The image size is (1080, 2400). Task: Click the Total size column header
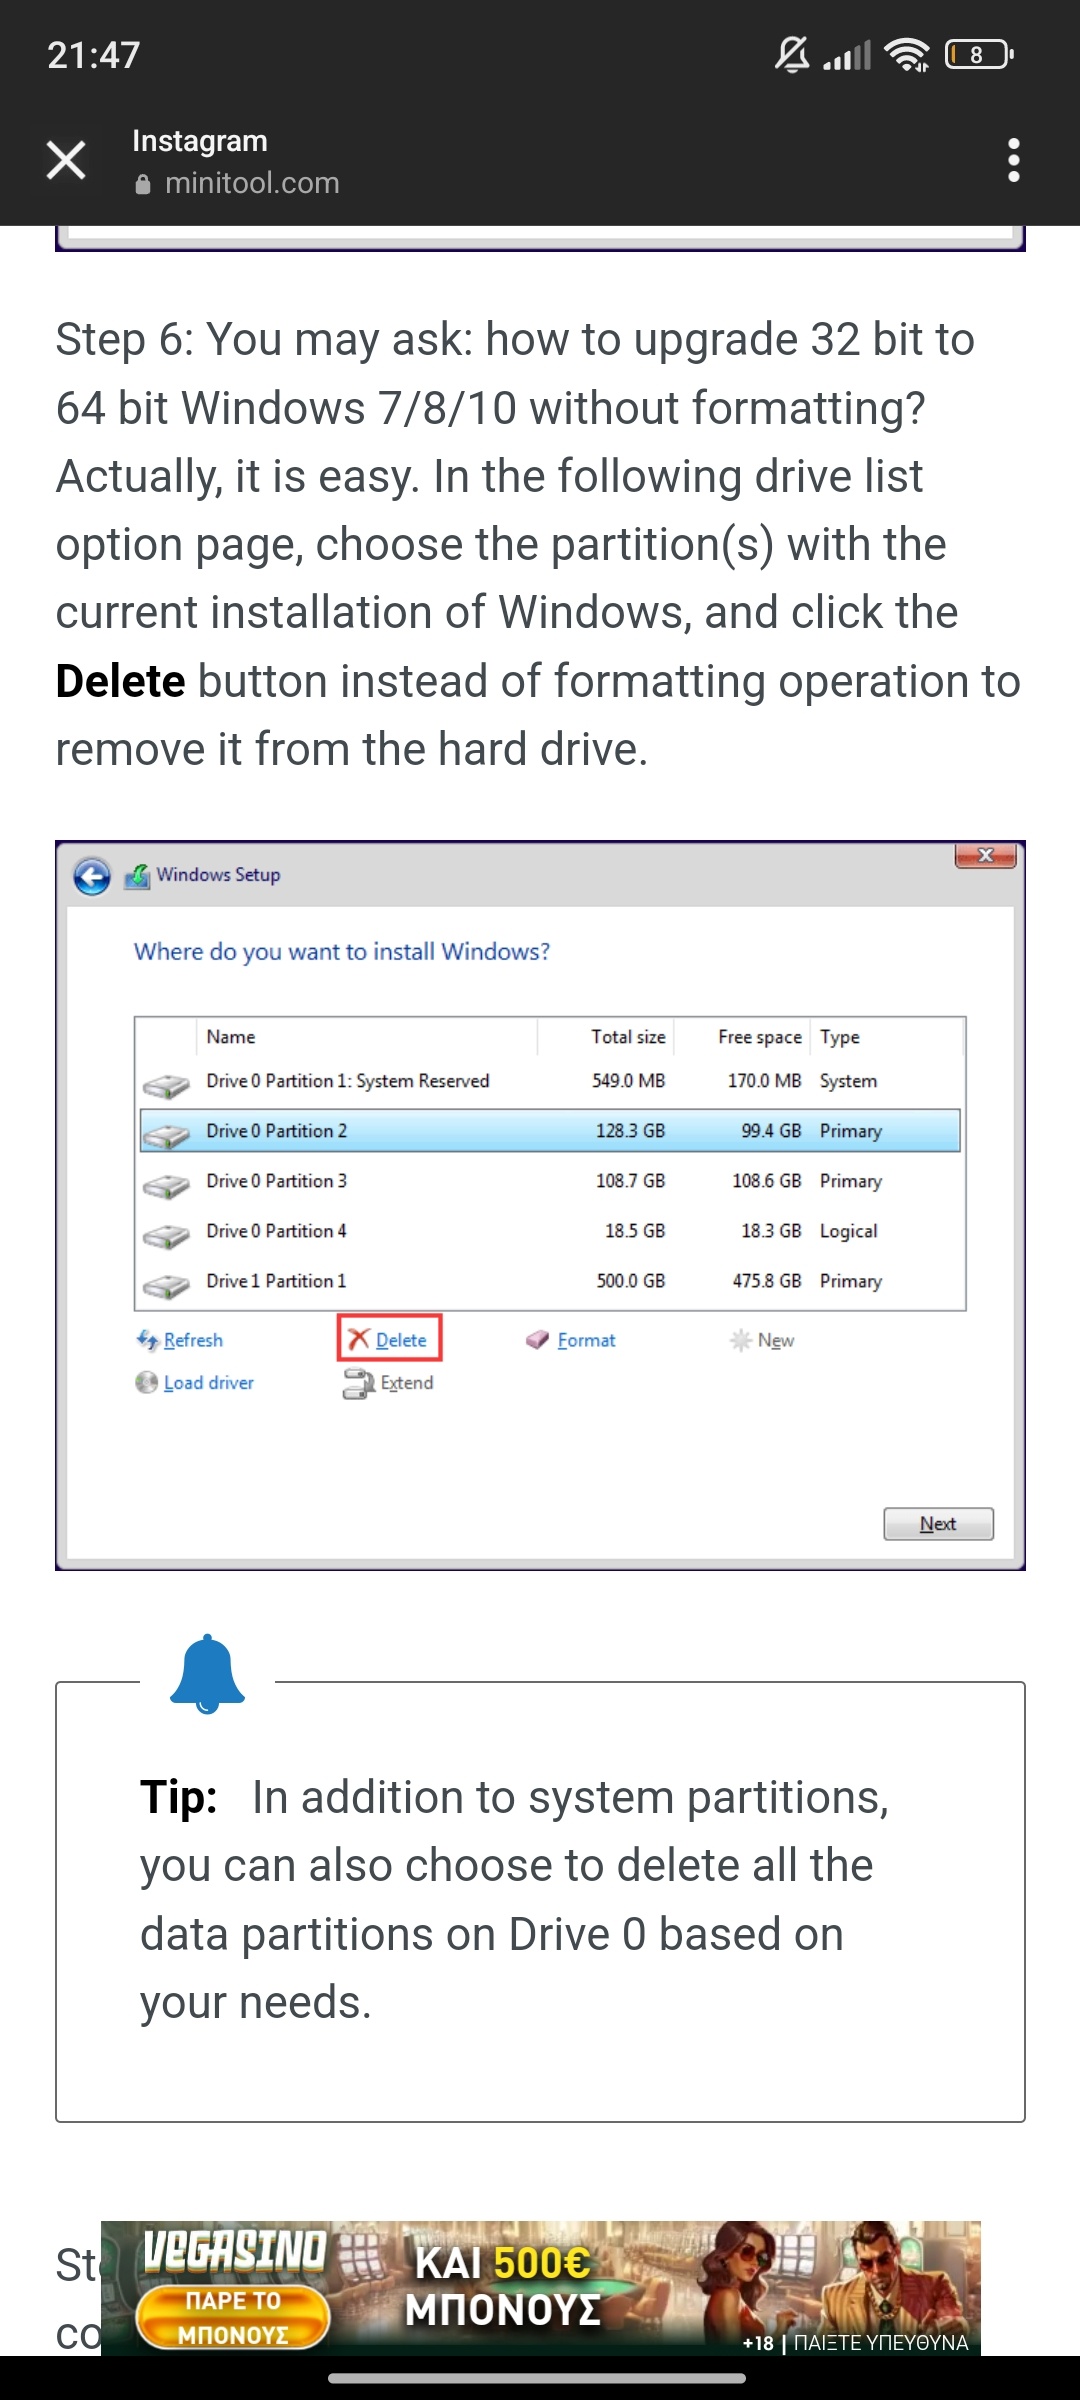pos(628,1037)
